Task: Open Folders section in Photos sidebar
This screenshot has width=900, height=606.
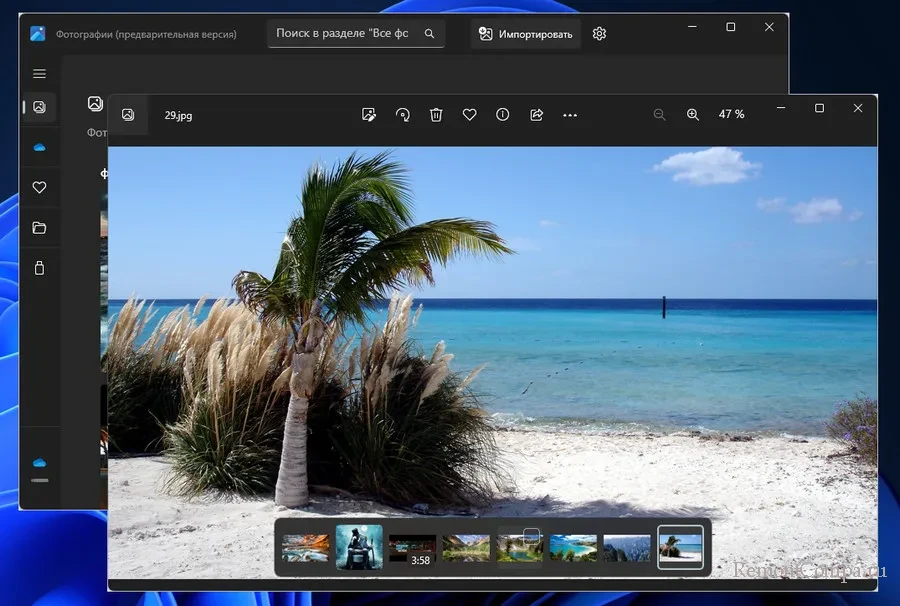Action: click(x=40, y=228)
